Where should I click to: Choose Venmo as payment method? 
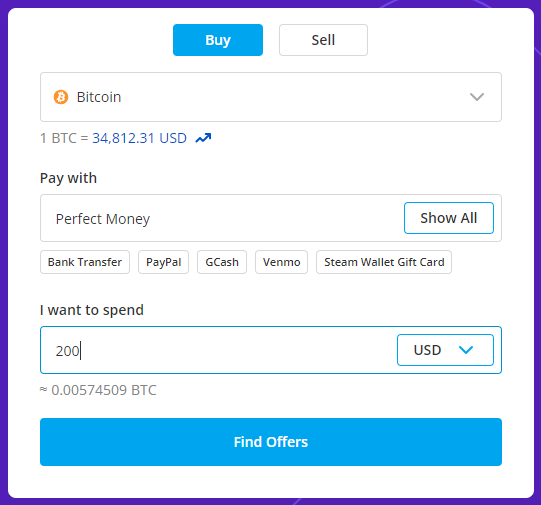[282, 262]
